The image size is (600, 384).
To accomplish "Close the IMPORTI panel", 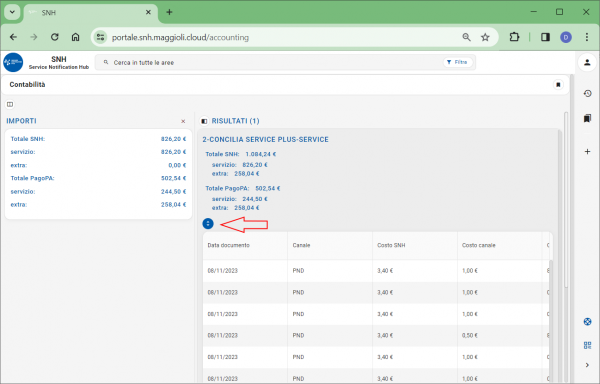I will 183,121.
